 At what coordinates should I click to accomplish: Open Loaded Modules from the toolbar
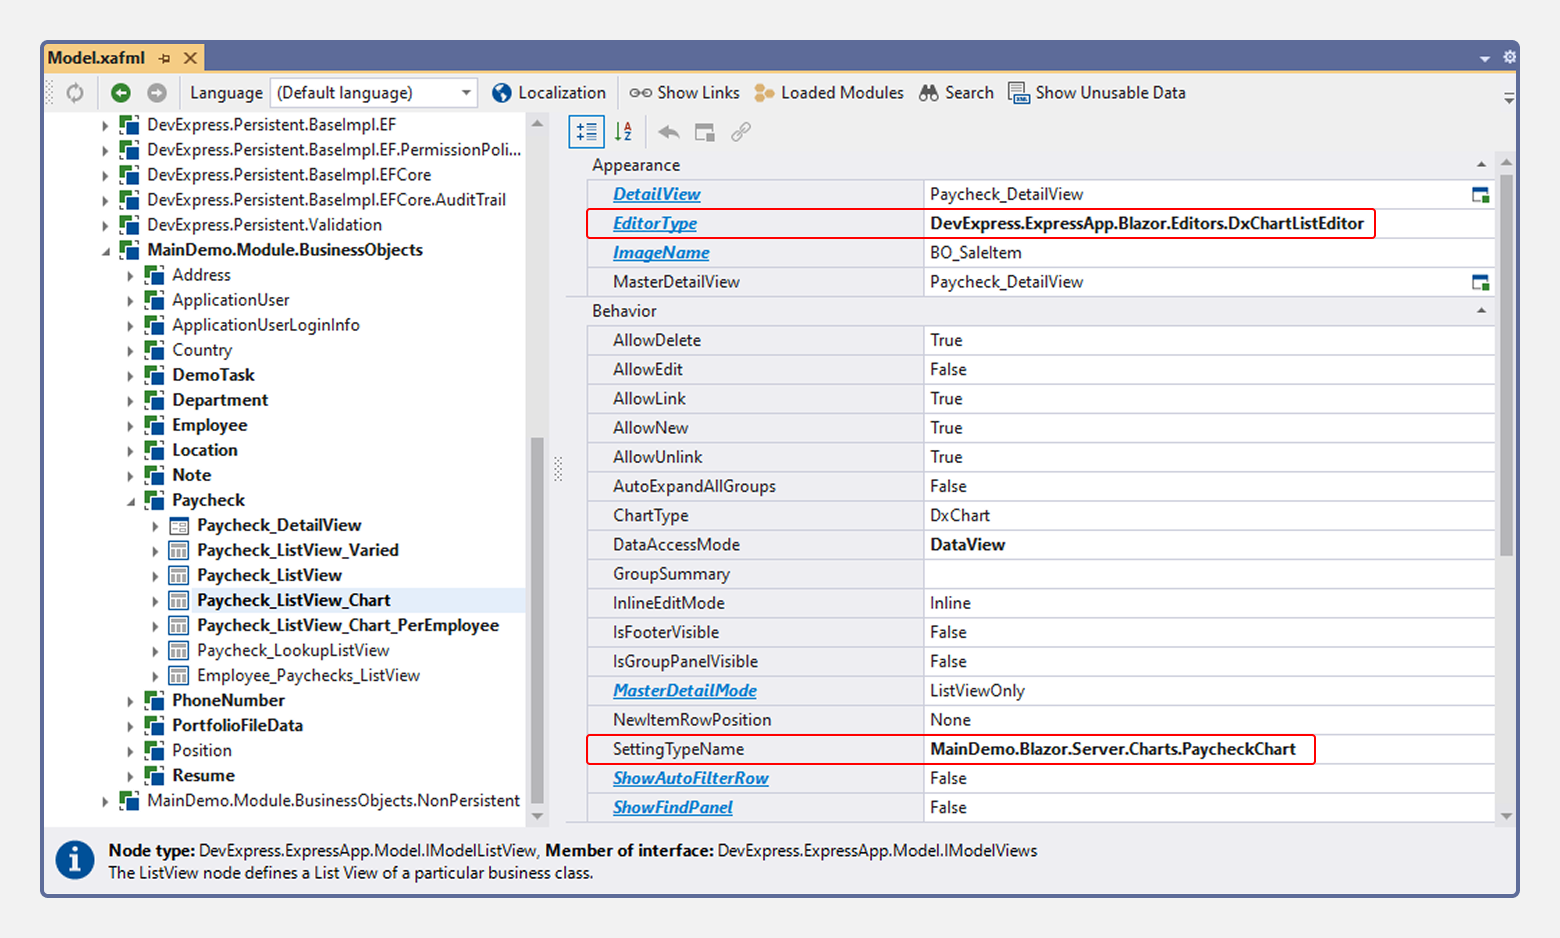point(763,92)
